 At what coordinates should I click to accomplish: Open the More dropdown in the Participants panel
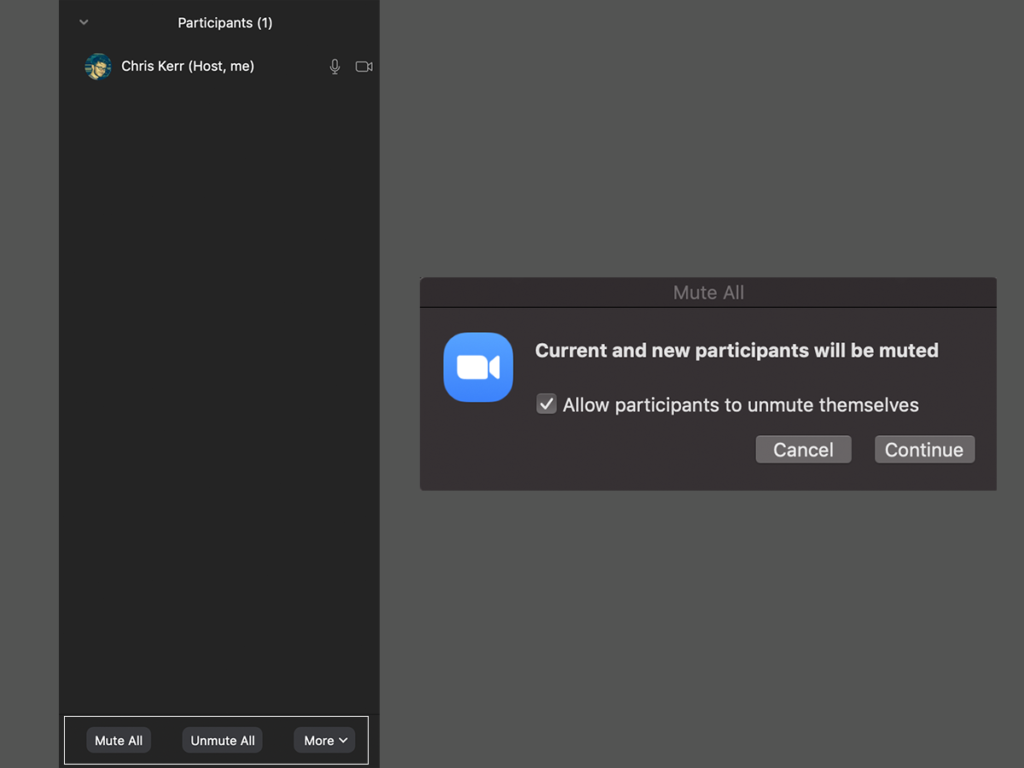(324, 740)
